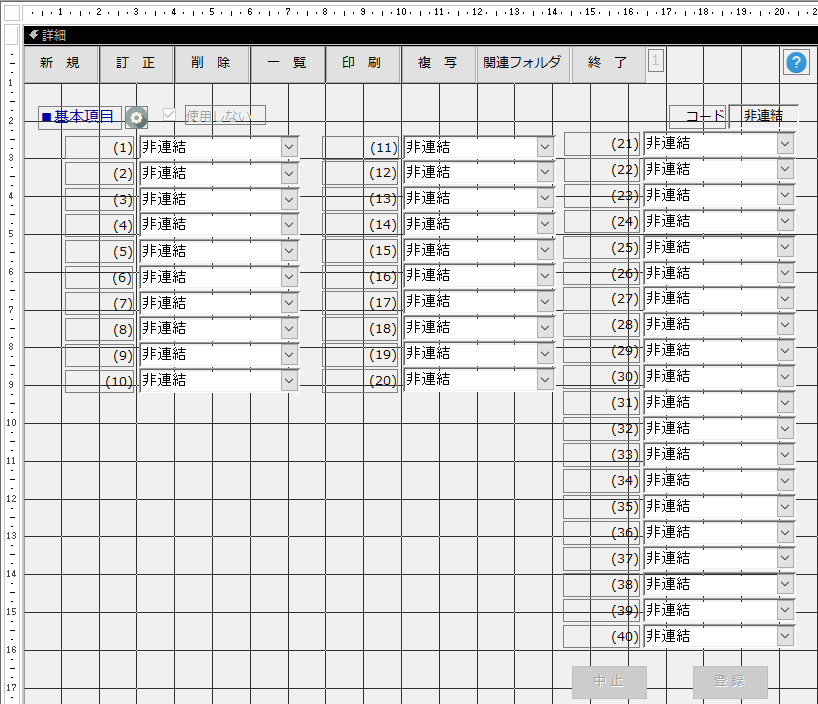Select the (28) label box
This screenshot has width=818, height=704.
coord(602,325)
